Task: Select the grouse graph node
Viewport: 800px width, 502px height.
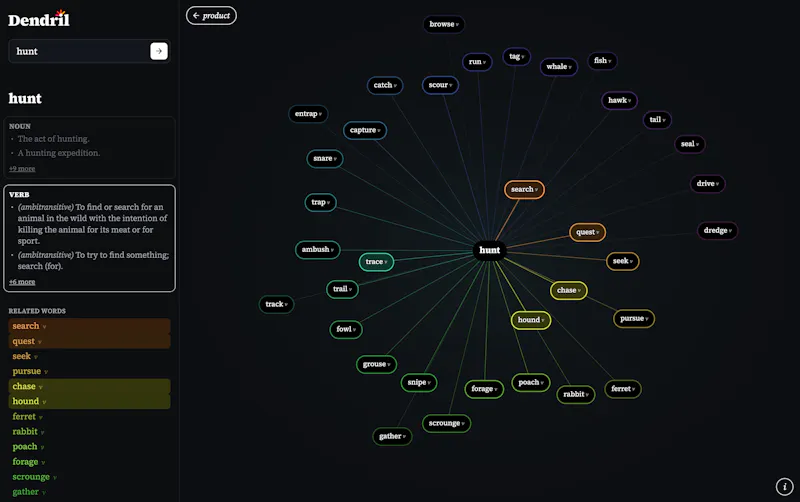Action: pyautogui.click(x=376, y=364)
